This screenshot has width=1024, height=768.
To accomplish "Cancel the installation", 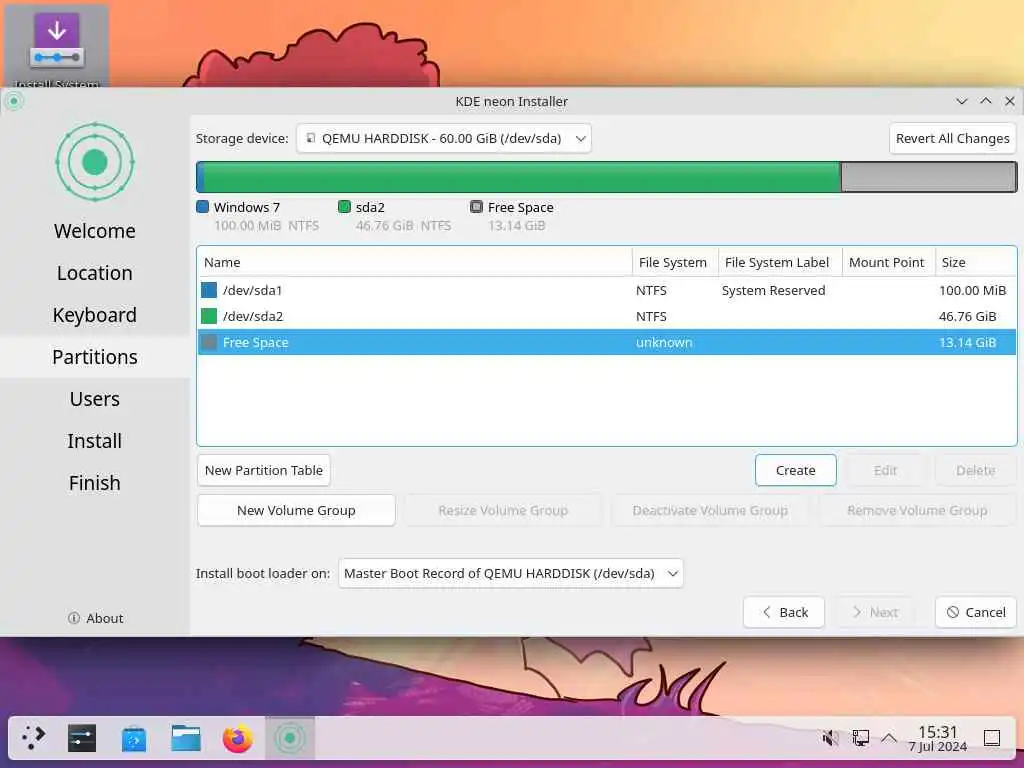I will (x=975, y=613).
